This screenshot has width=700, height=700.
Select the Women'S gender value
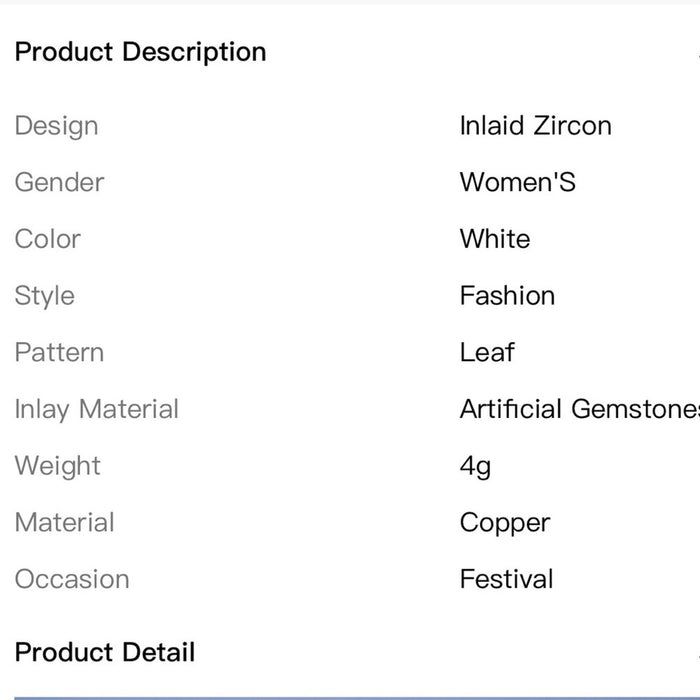(517, 182)
